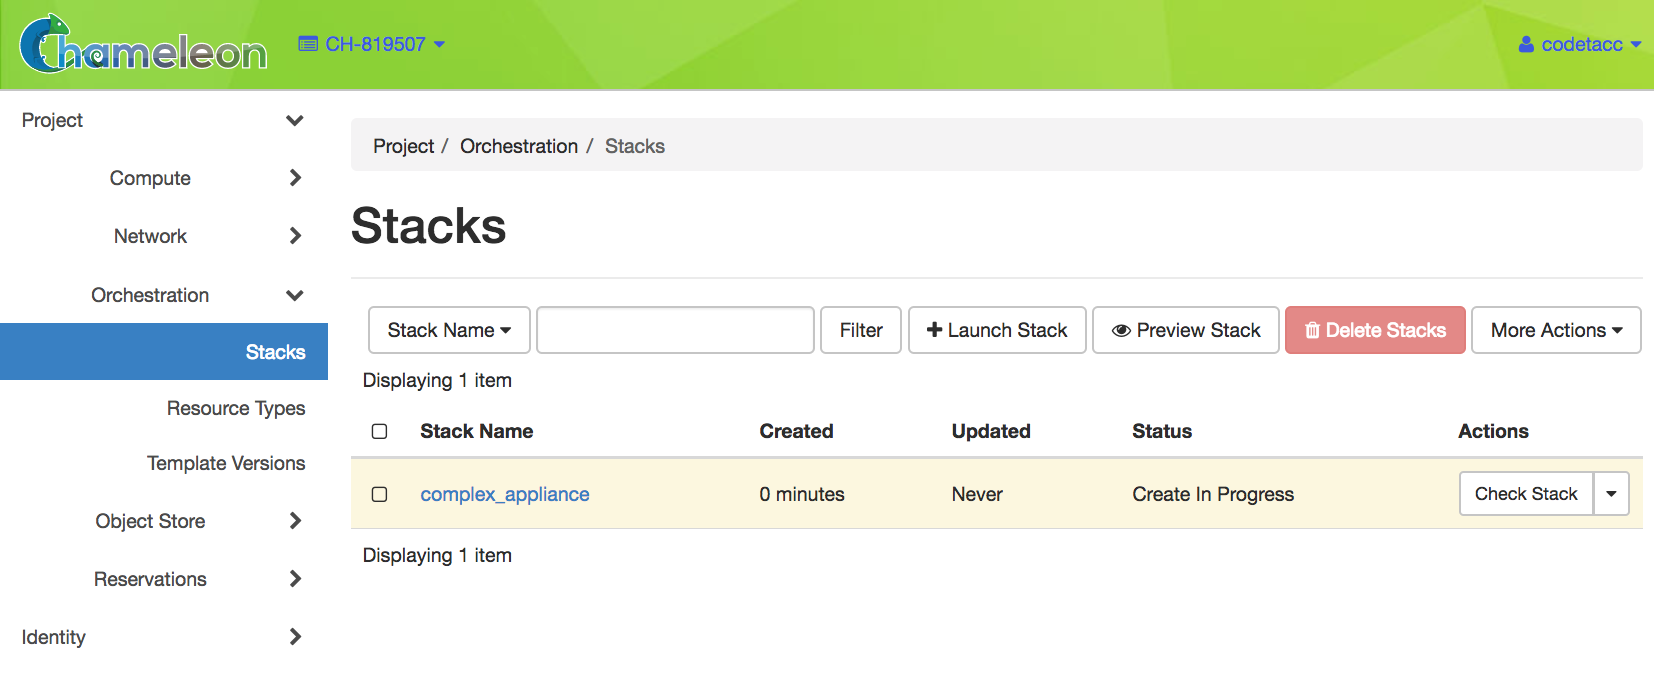1654x677 pixels.
Task: Click the Check Stack button
Action: click(1526, 494)
